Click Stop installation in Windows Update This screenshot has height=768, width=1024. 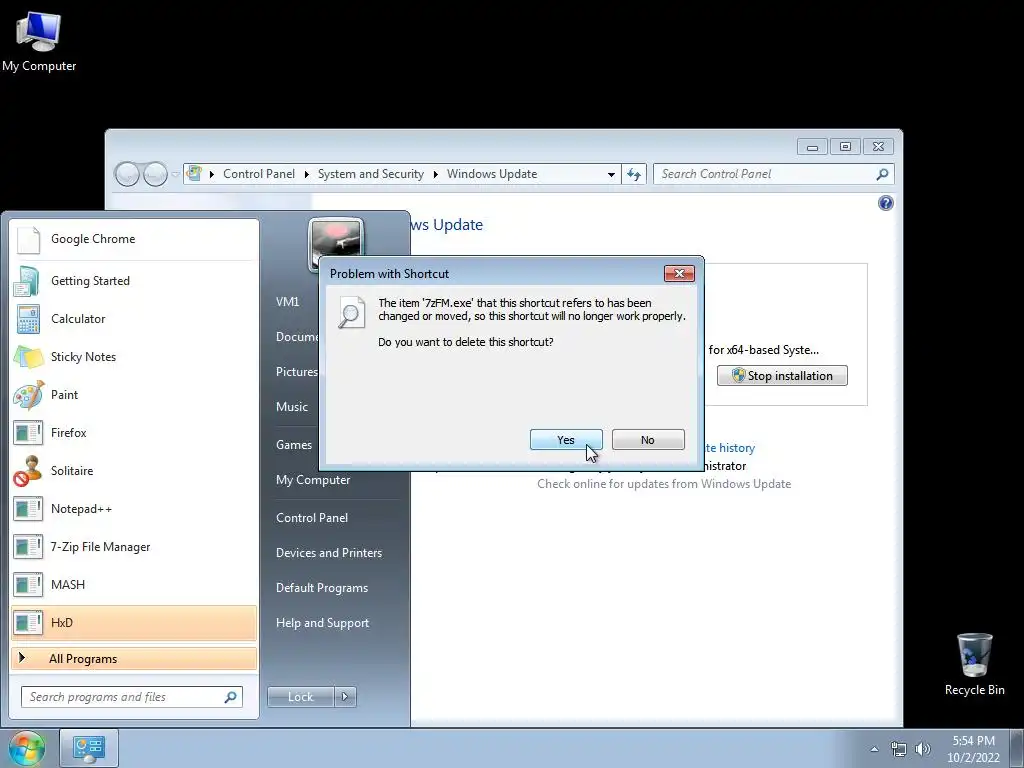pyautogui.click(x=782, y=376)
